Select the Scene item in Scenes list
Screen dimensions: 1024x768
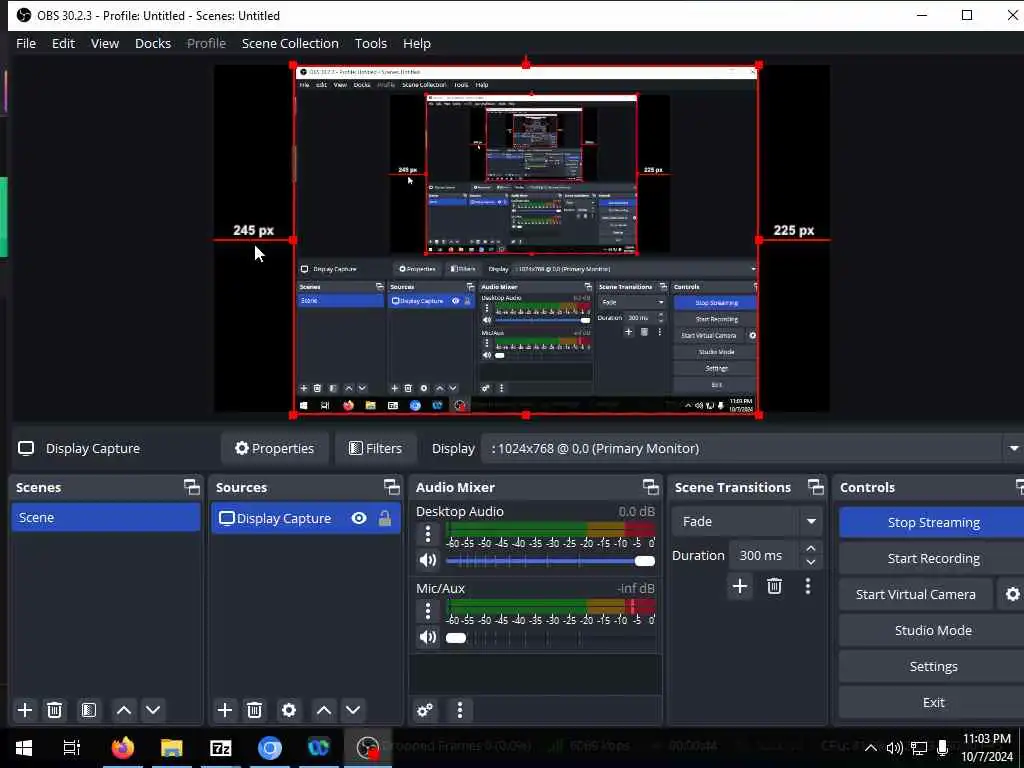click(106, 517)
